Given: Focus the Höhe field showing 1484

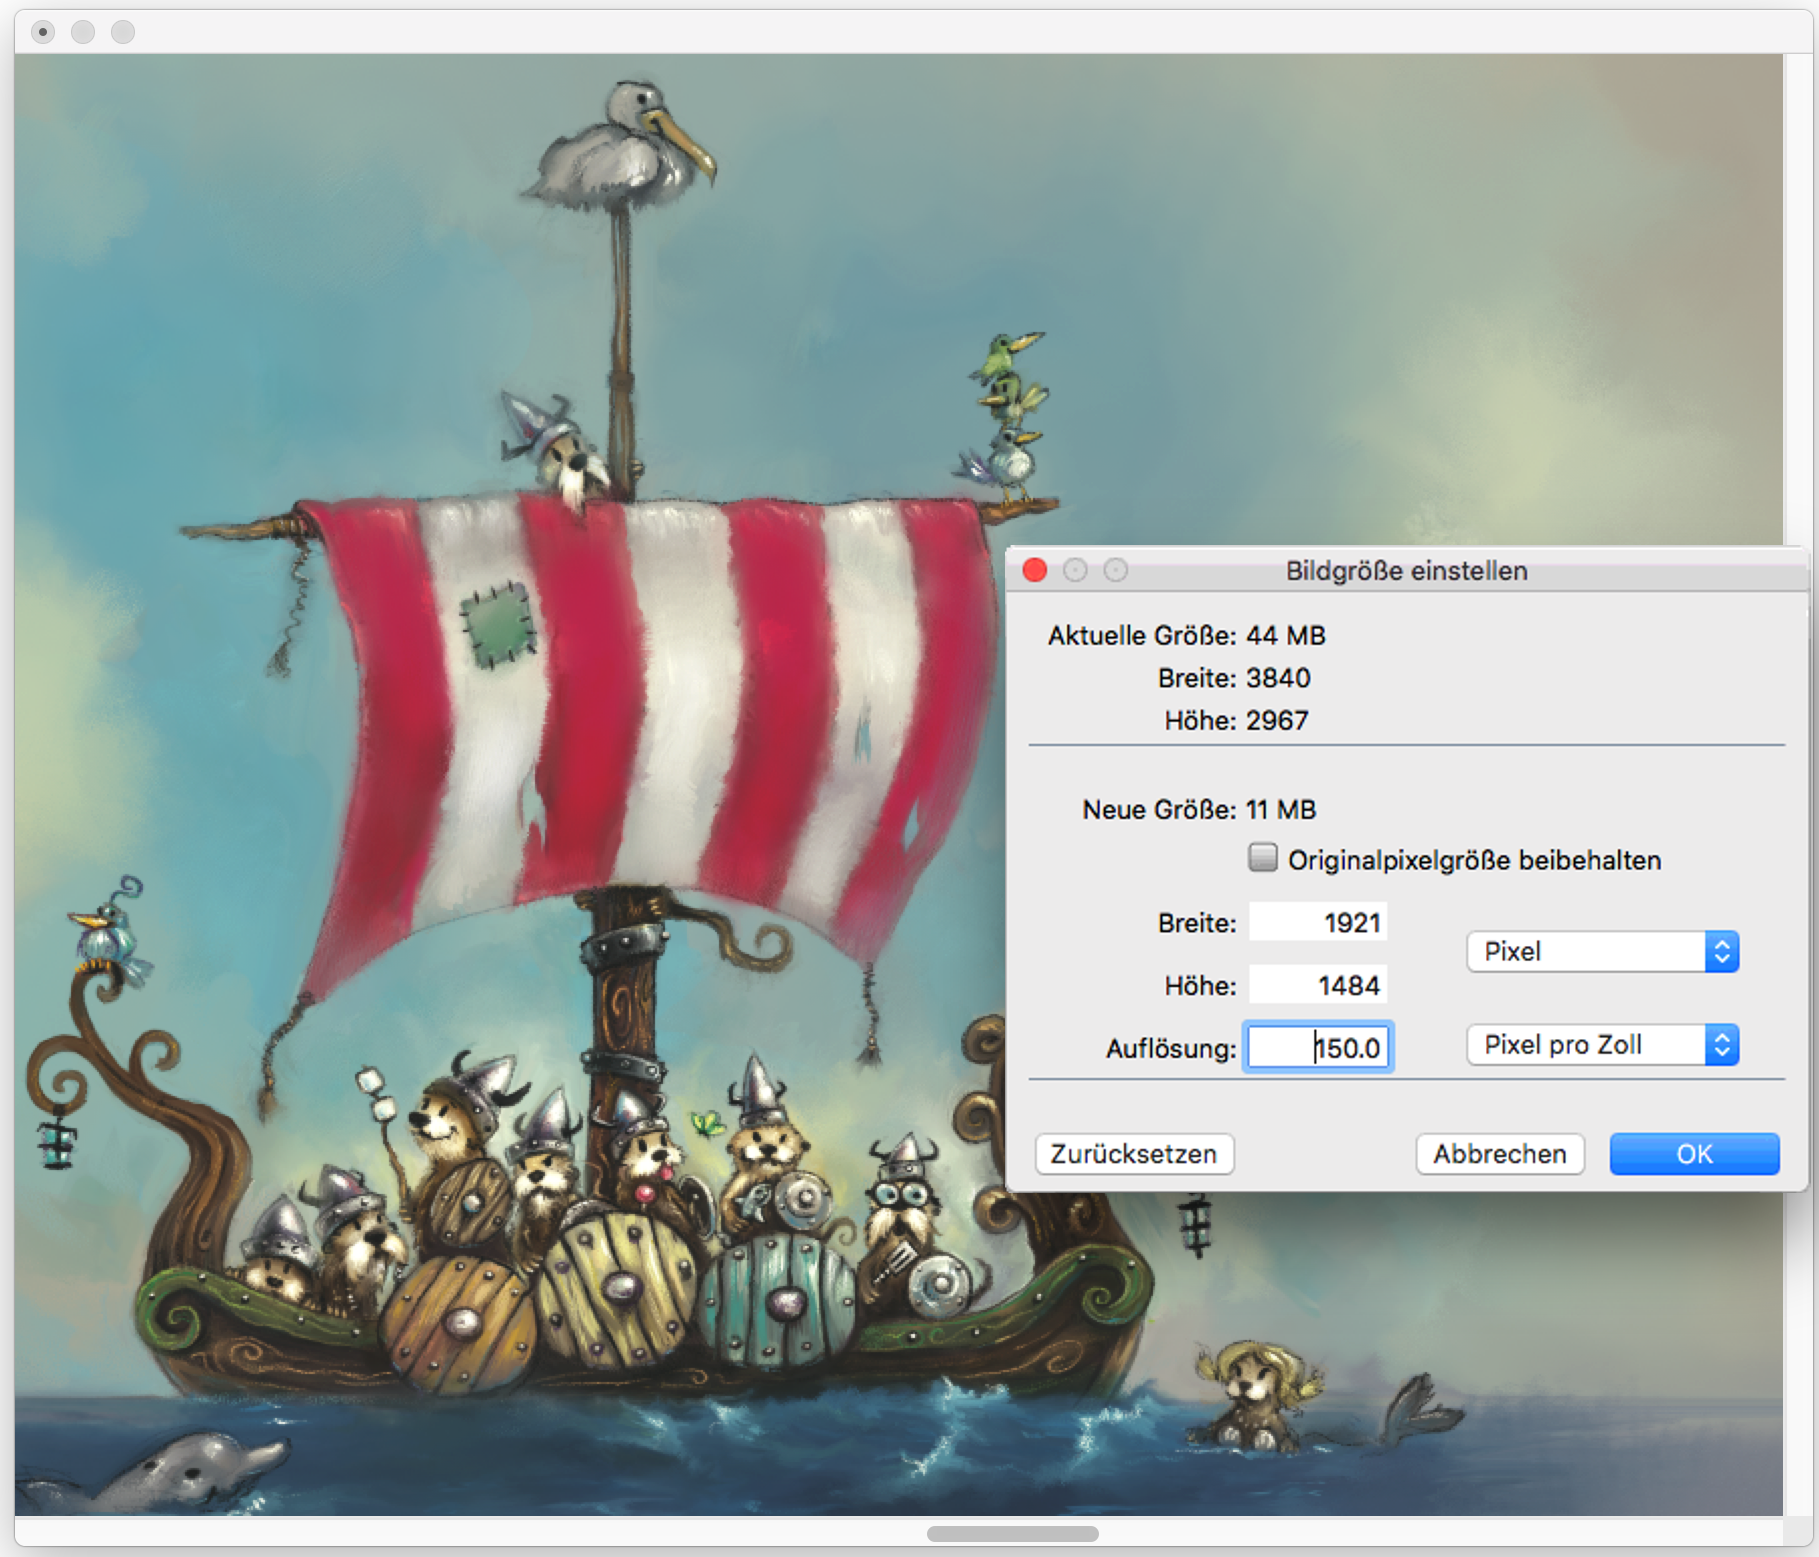Looking at the screenshot, I should click(x=1318, y=985).
